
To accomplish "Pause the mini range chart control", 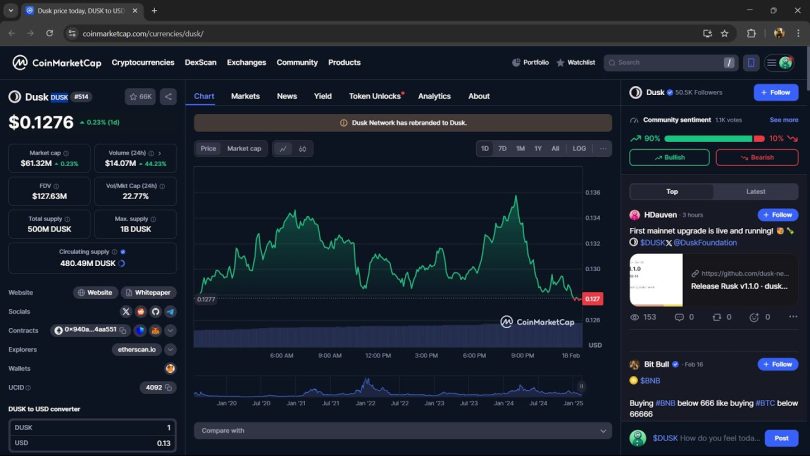I will click(581, 386).
